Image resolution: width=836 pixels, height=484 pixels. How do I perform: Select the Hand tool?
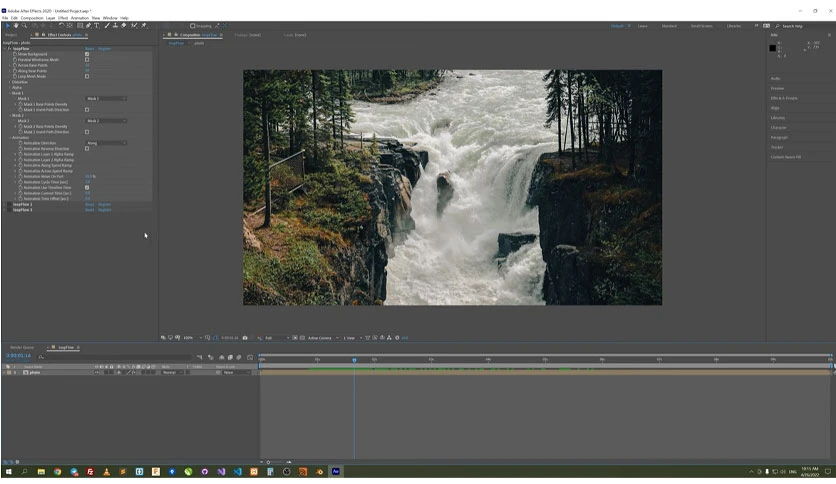(x=16, y=26)
